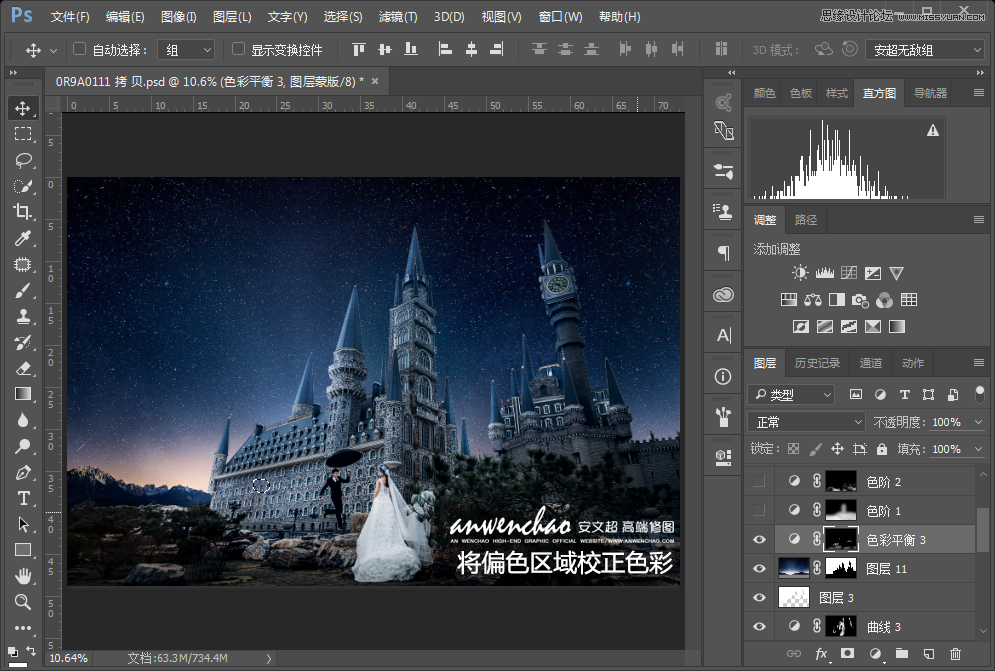The width and height of the screenshot is (995, 671).
Task: Open the 组 auto-select dropdown
Action: click(186, 50)
